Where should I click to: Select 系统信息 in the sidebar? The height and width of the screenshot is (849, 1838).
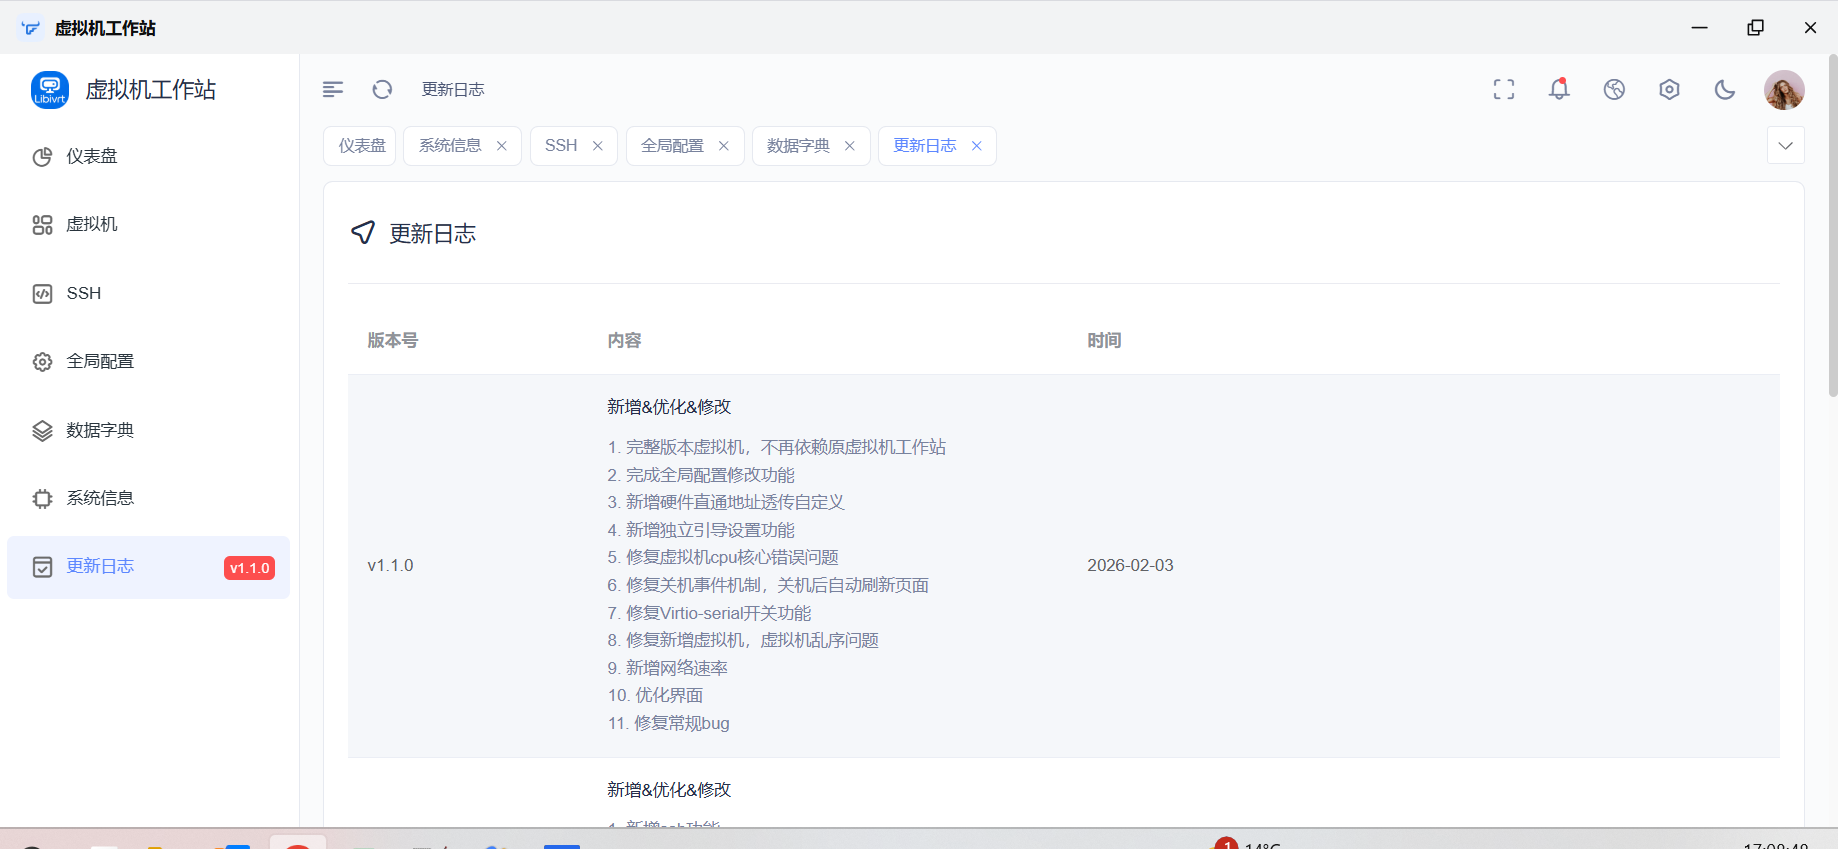[100, 498]
